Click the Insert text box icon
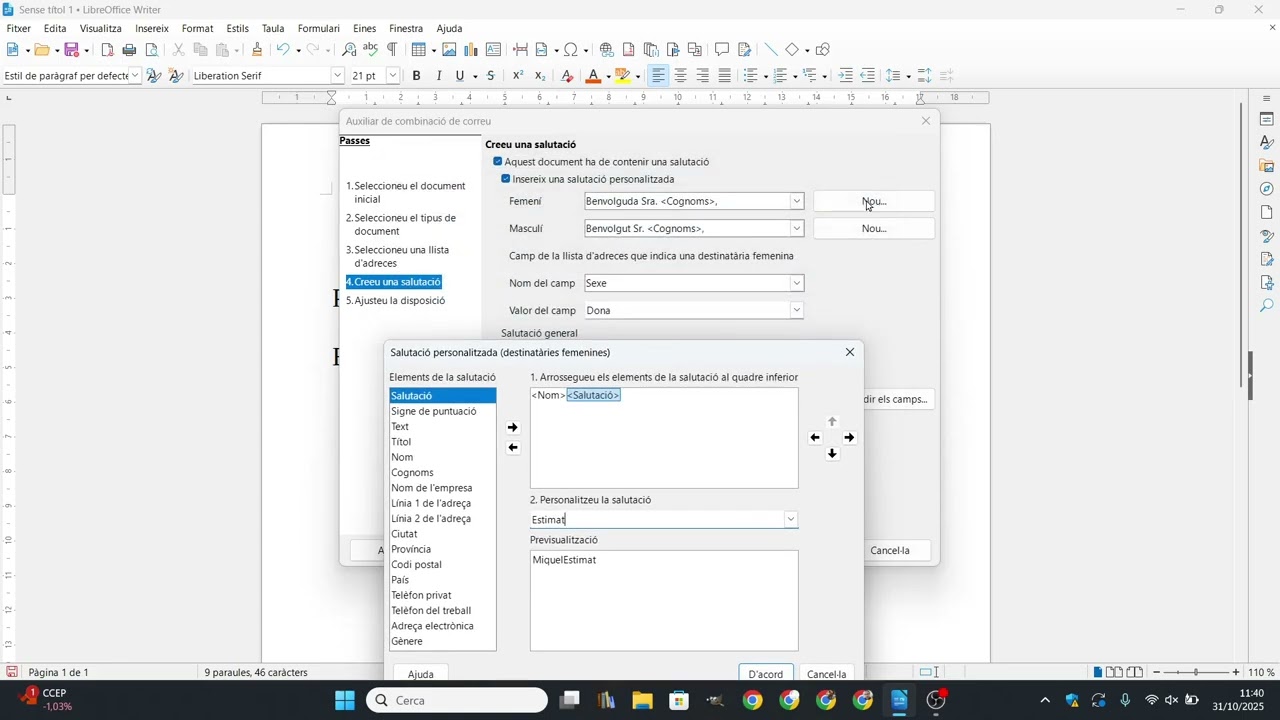The height and width of the screenshot is (720, 1280). pyautogui.click(x=493, y=50)
